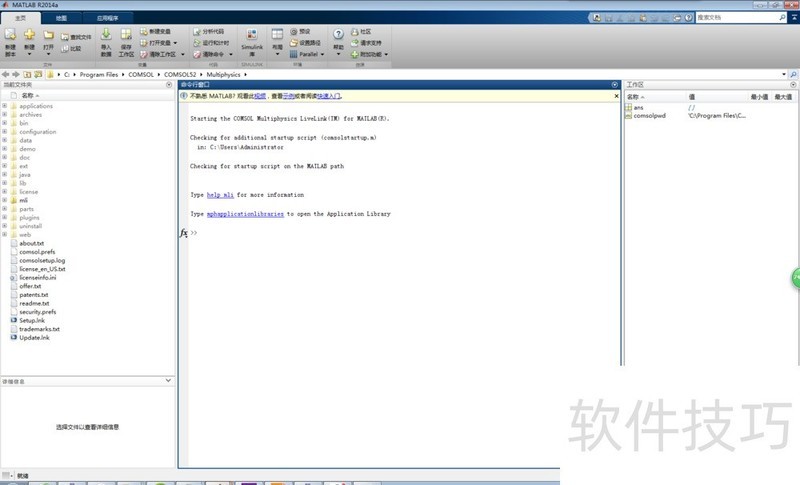Expand the applications folder
The height and width of the screenshot is (485, 800).
(x=5, y=106)
